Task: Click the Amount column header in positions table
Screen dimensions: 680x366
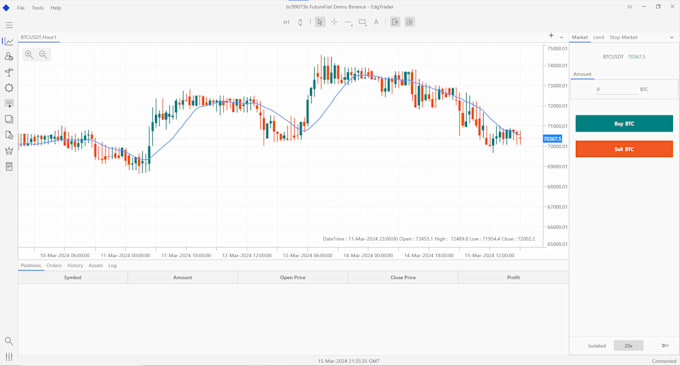Action: tap(183, 278)
